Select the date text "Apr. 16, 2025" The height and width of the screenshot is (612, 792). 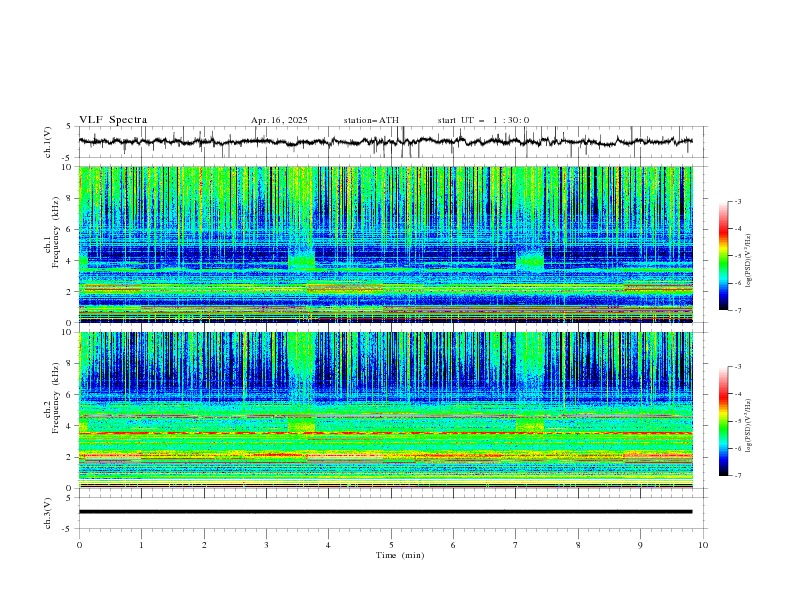(279, 120)
